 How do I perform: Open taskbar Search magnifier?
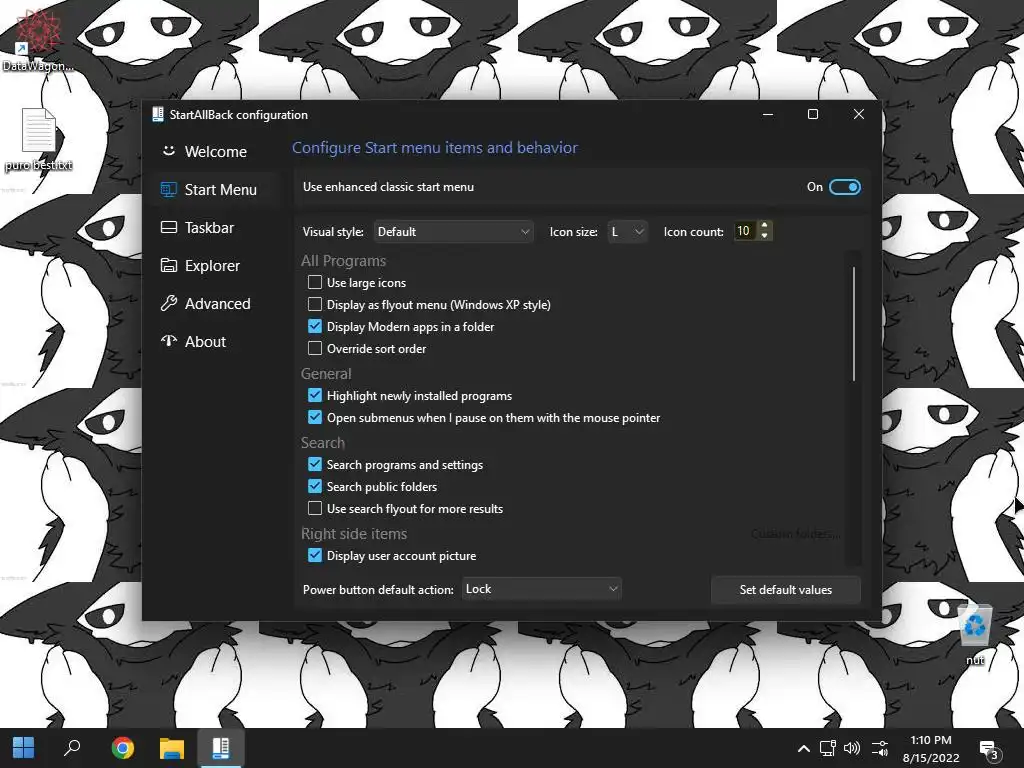click(x=72, y=748)
